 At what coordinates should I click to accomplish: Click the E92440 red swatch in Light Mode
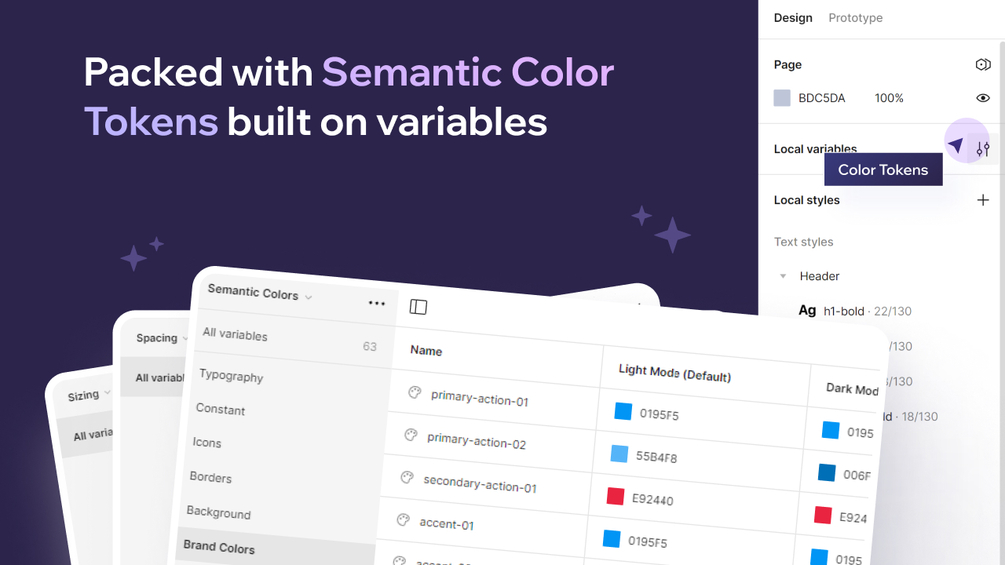[x=615, y=496]
